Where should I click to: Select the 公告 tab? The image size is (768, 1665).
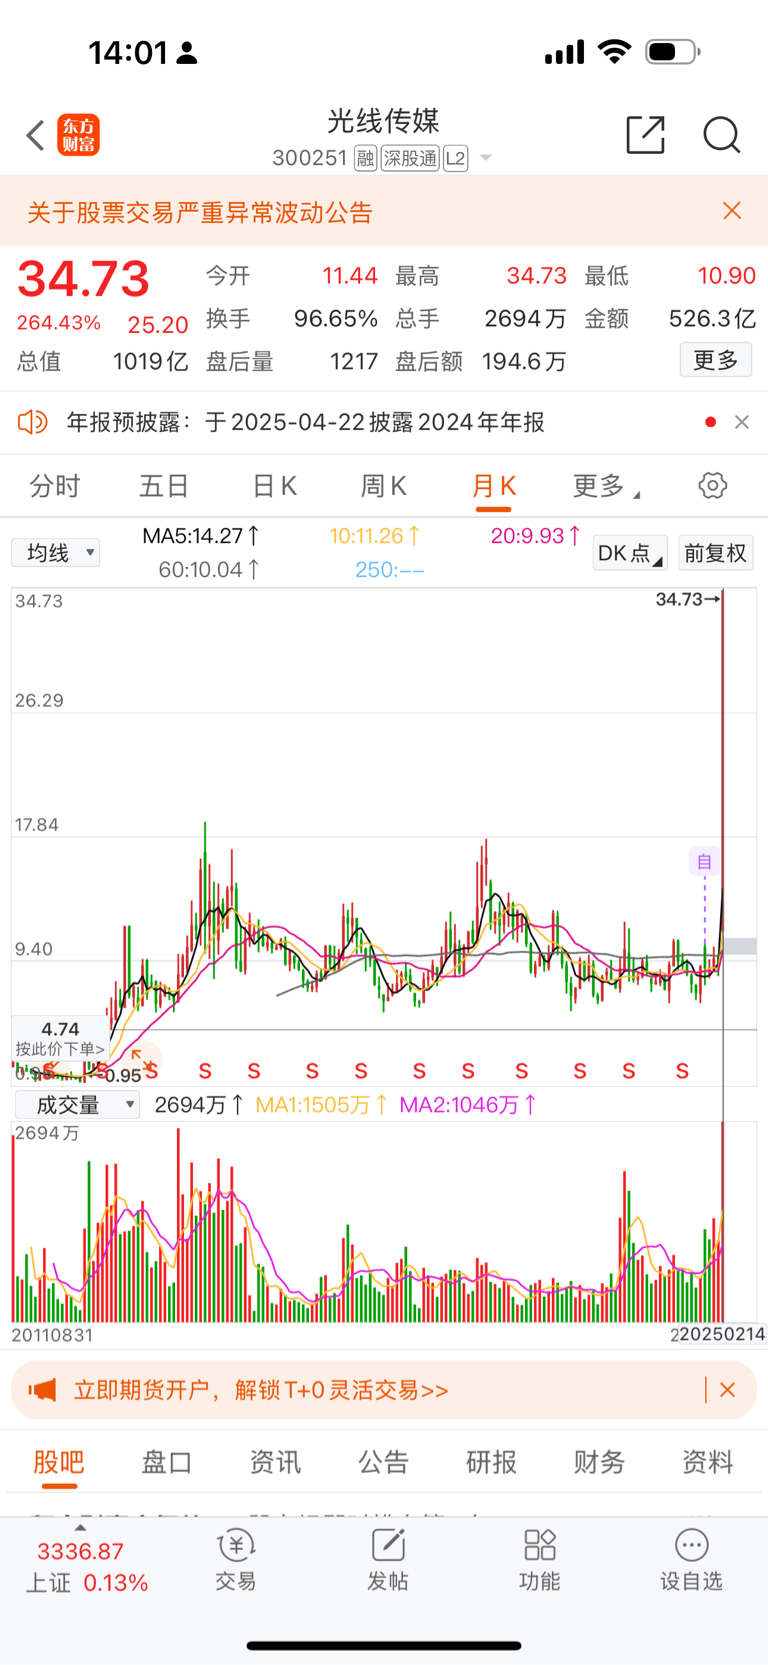click(383, 1462)
